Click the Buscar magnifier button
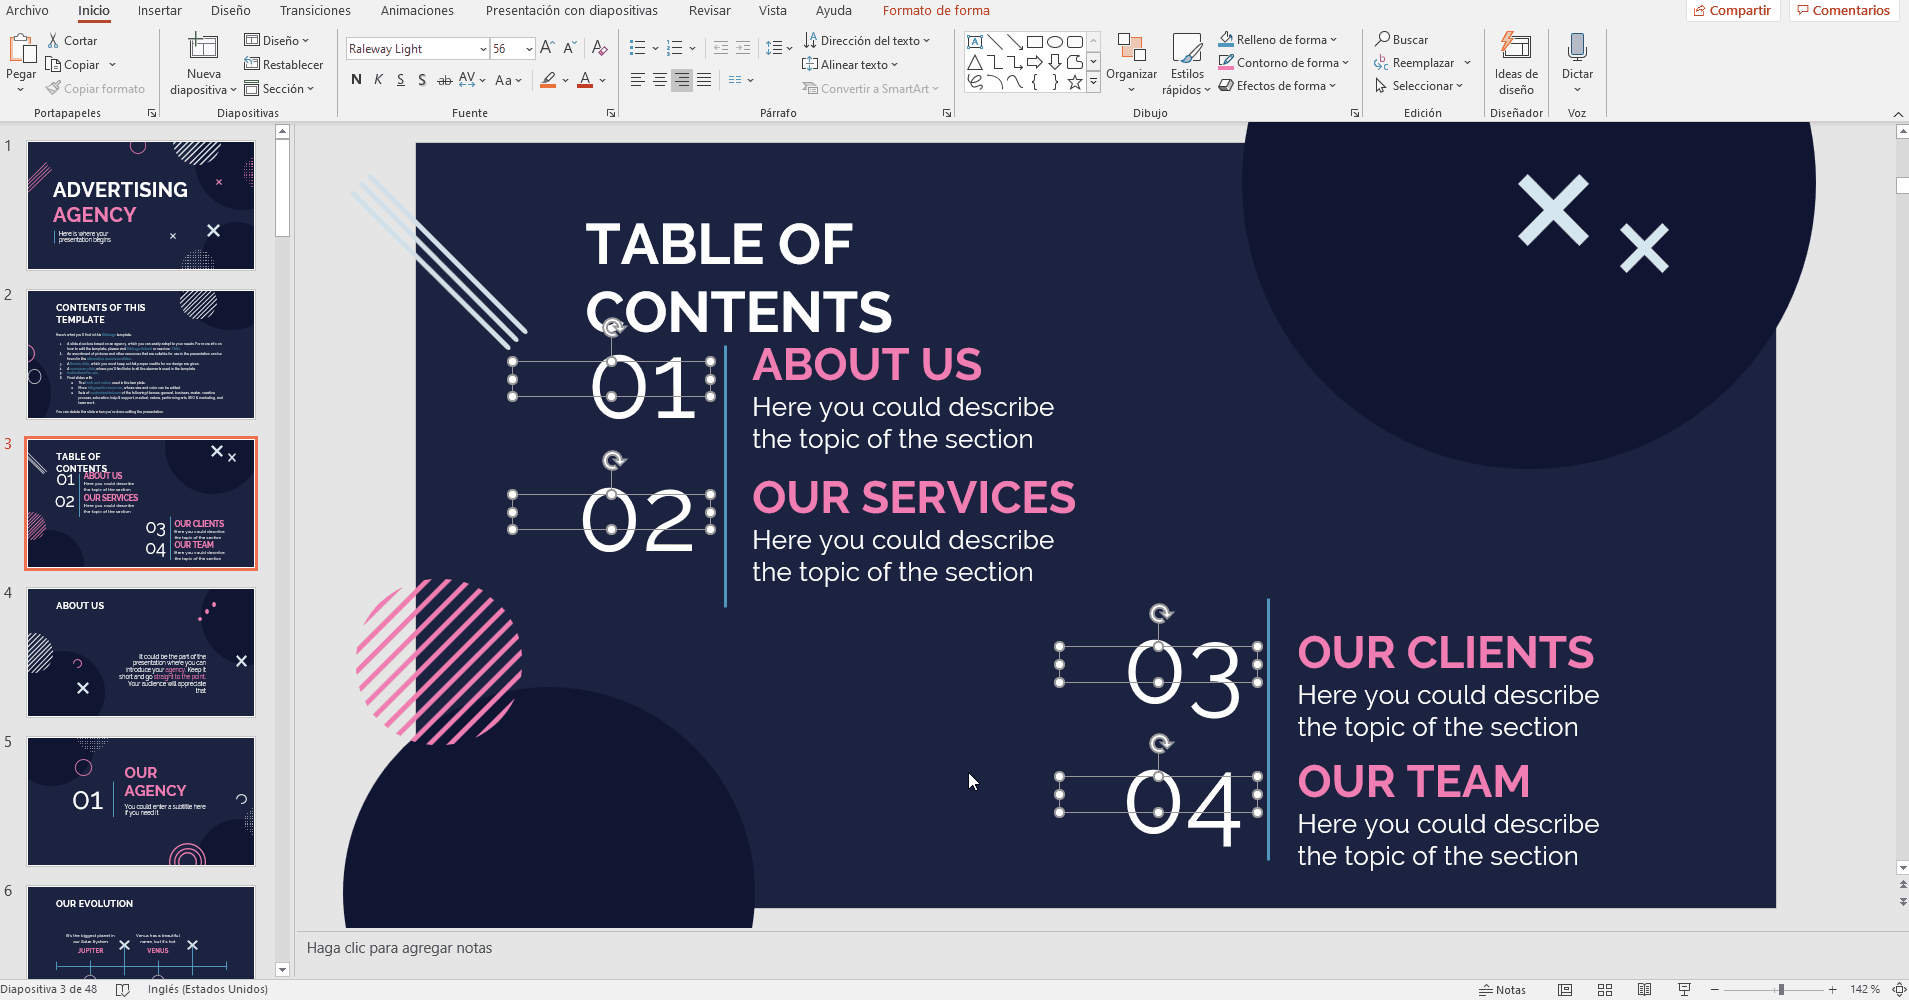Screen dimensions: 1909x1000 (1401, 40)
